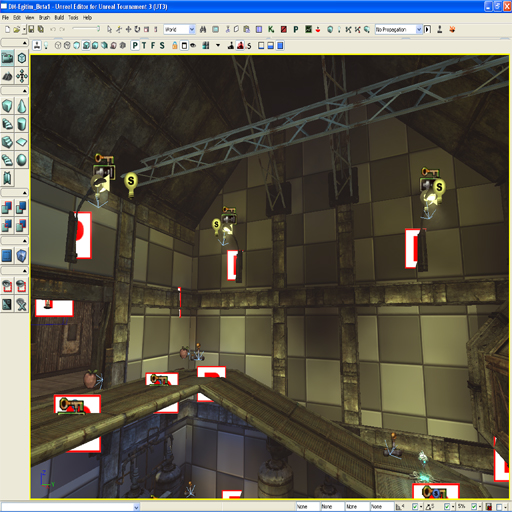Toggle viewport lock with the padlock icon
This screenshot has width=512, height=512.
[174, 45]
